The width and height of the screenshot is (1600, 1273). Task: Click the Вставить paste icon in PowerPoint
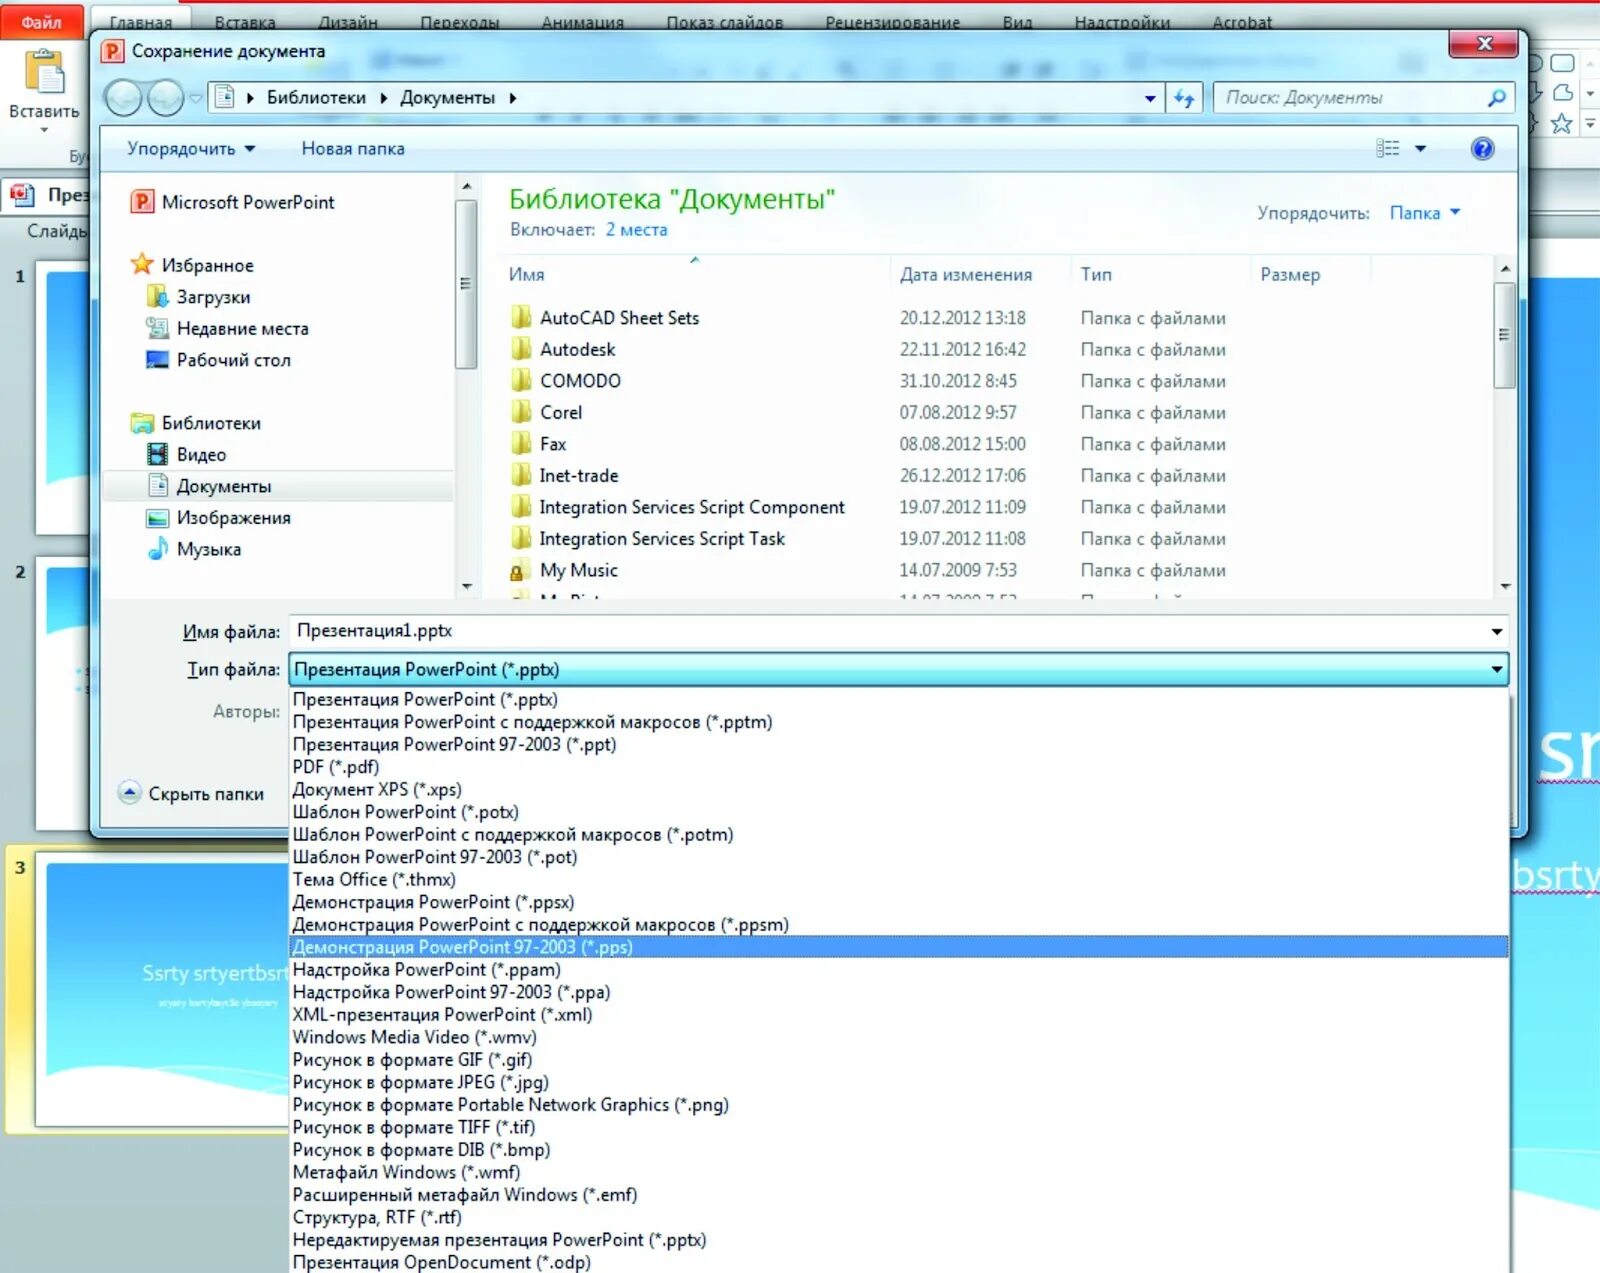coord(44,72)
